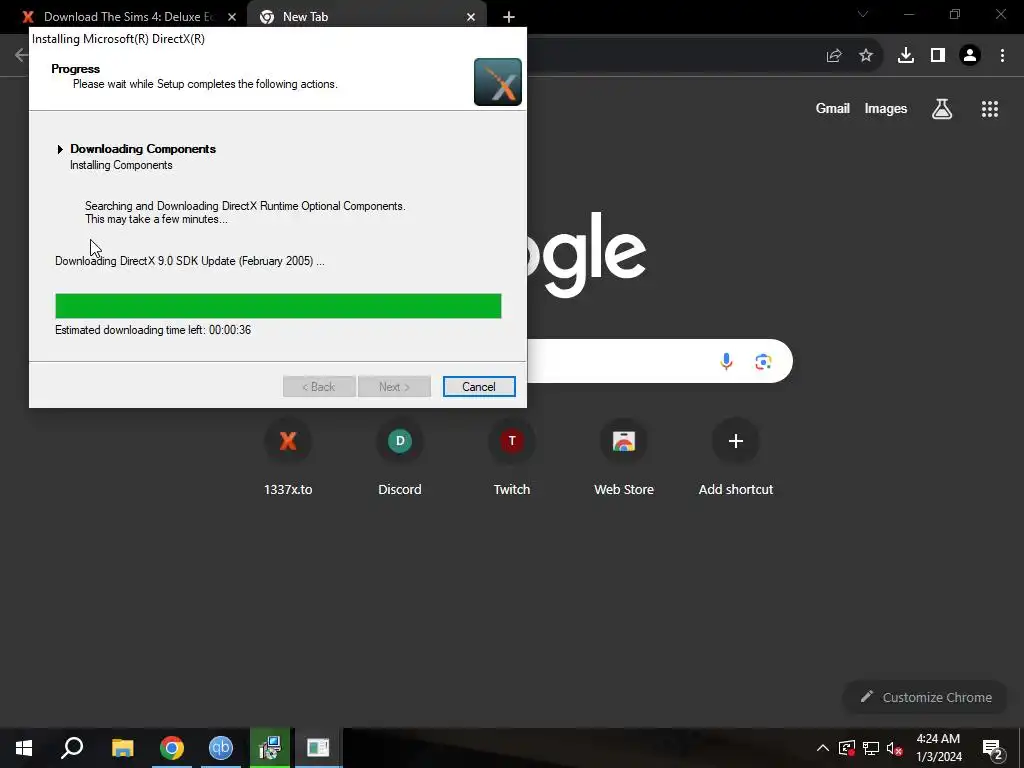The width and height of the screenshot is (1024, 768).
Task: Open a new browser tab with plus button
Action: [509, 17]
